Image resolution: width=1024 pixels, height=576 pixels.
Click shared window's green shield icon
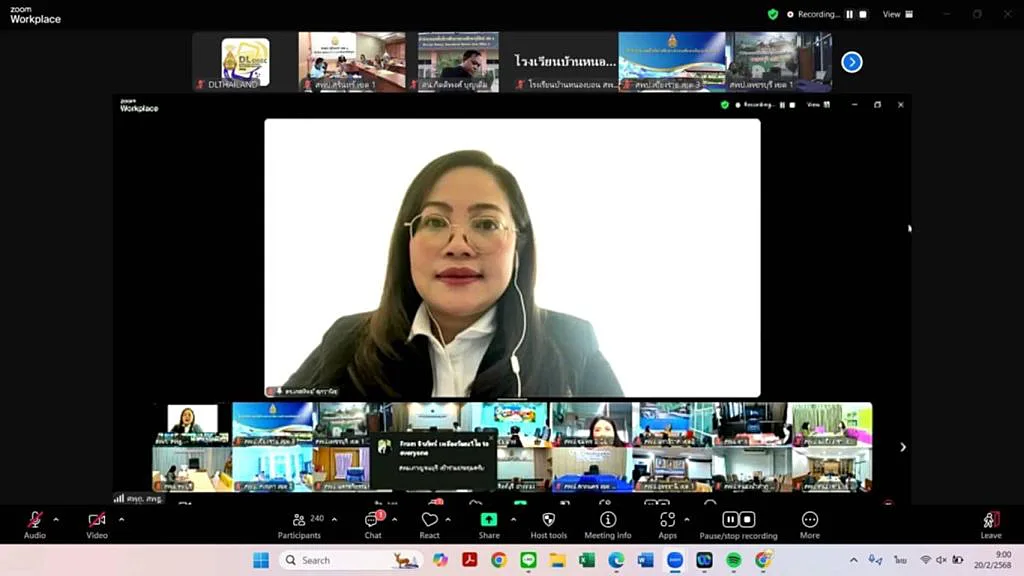(724, 104)
